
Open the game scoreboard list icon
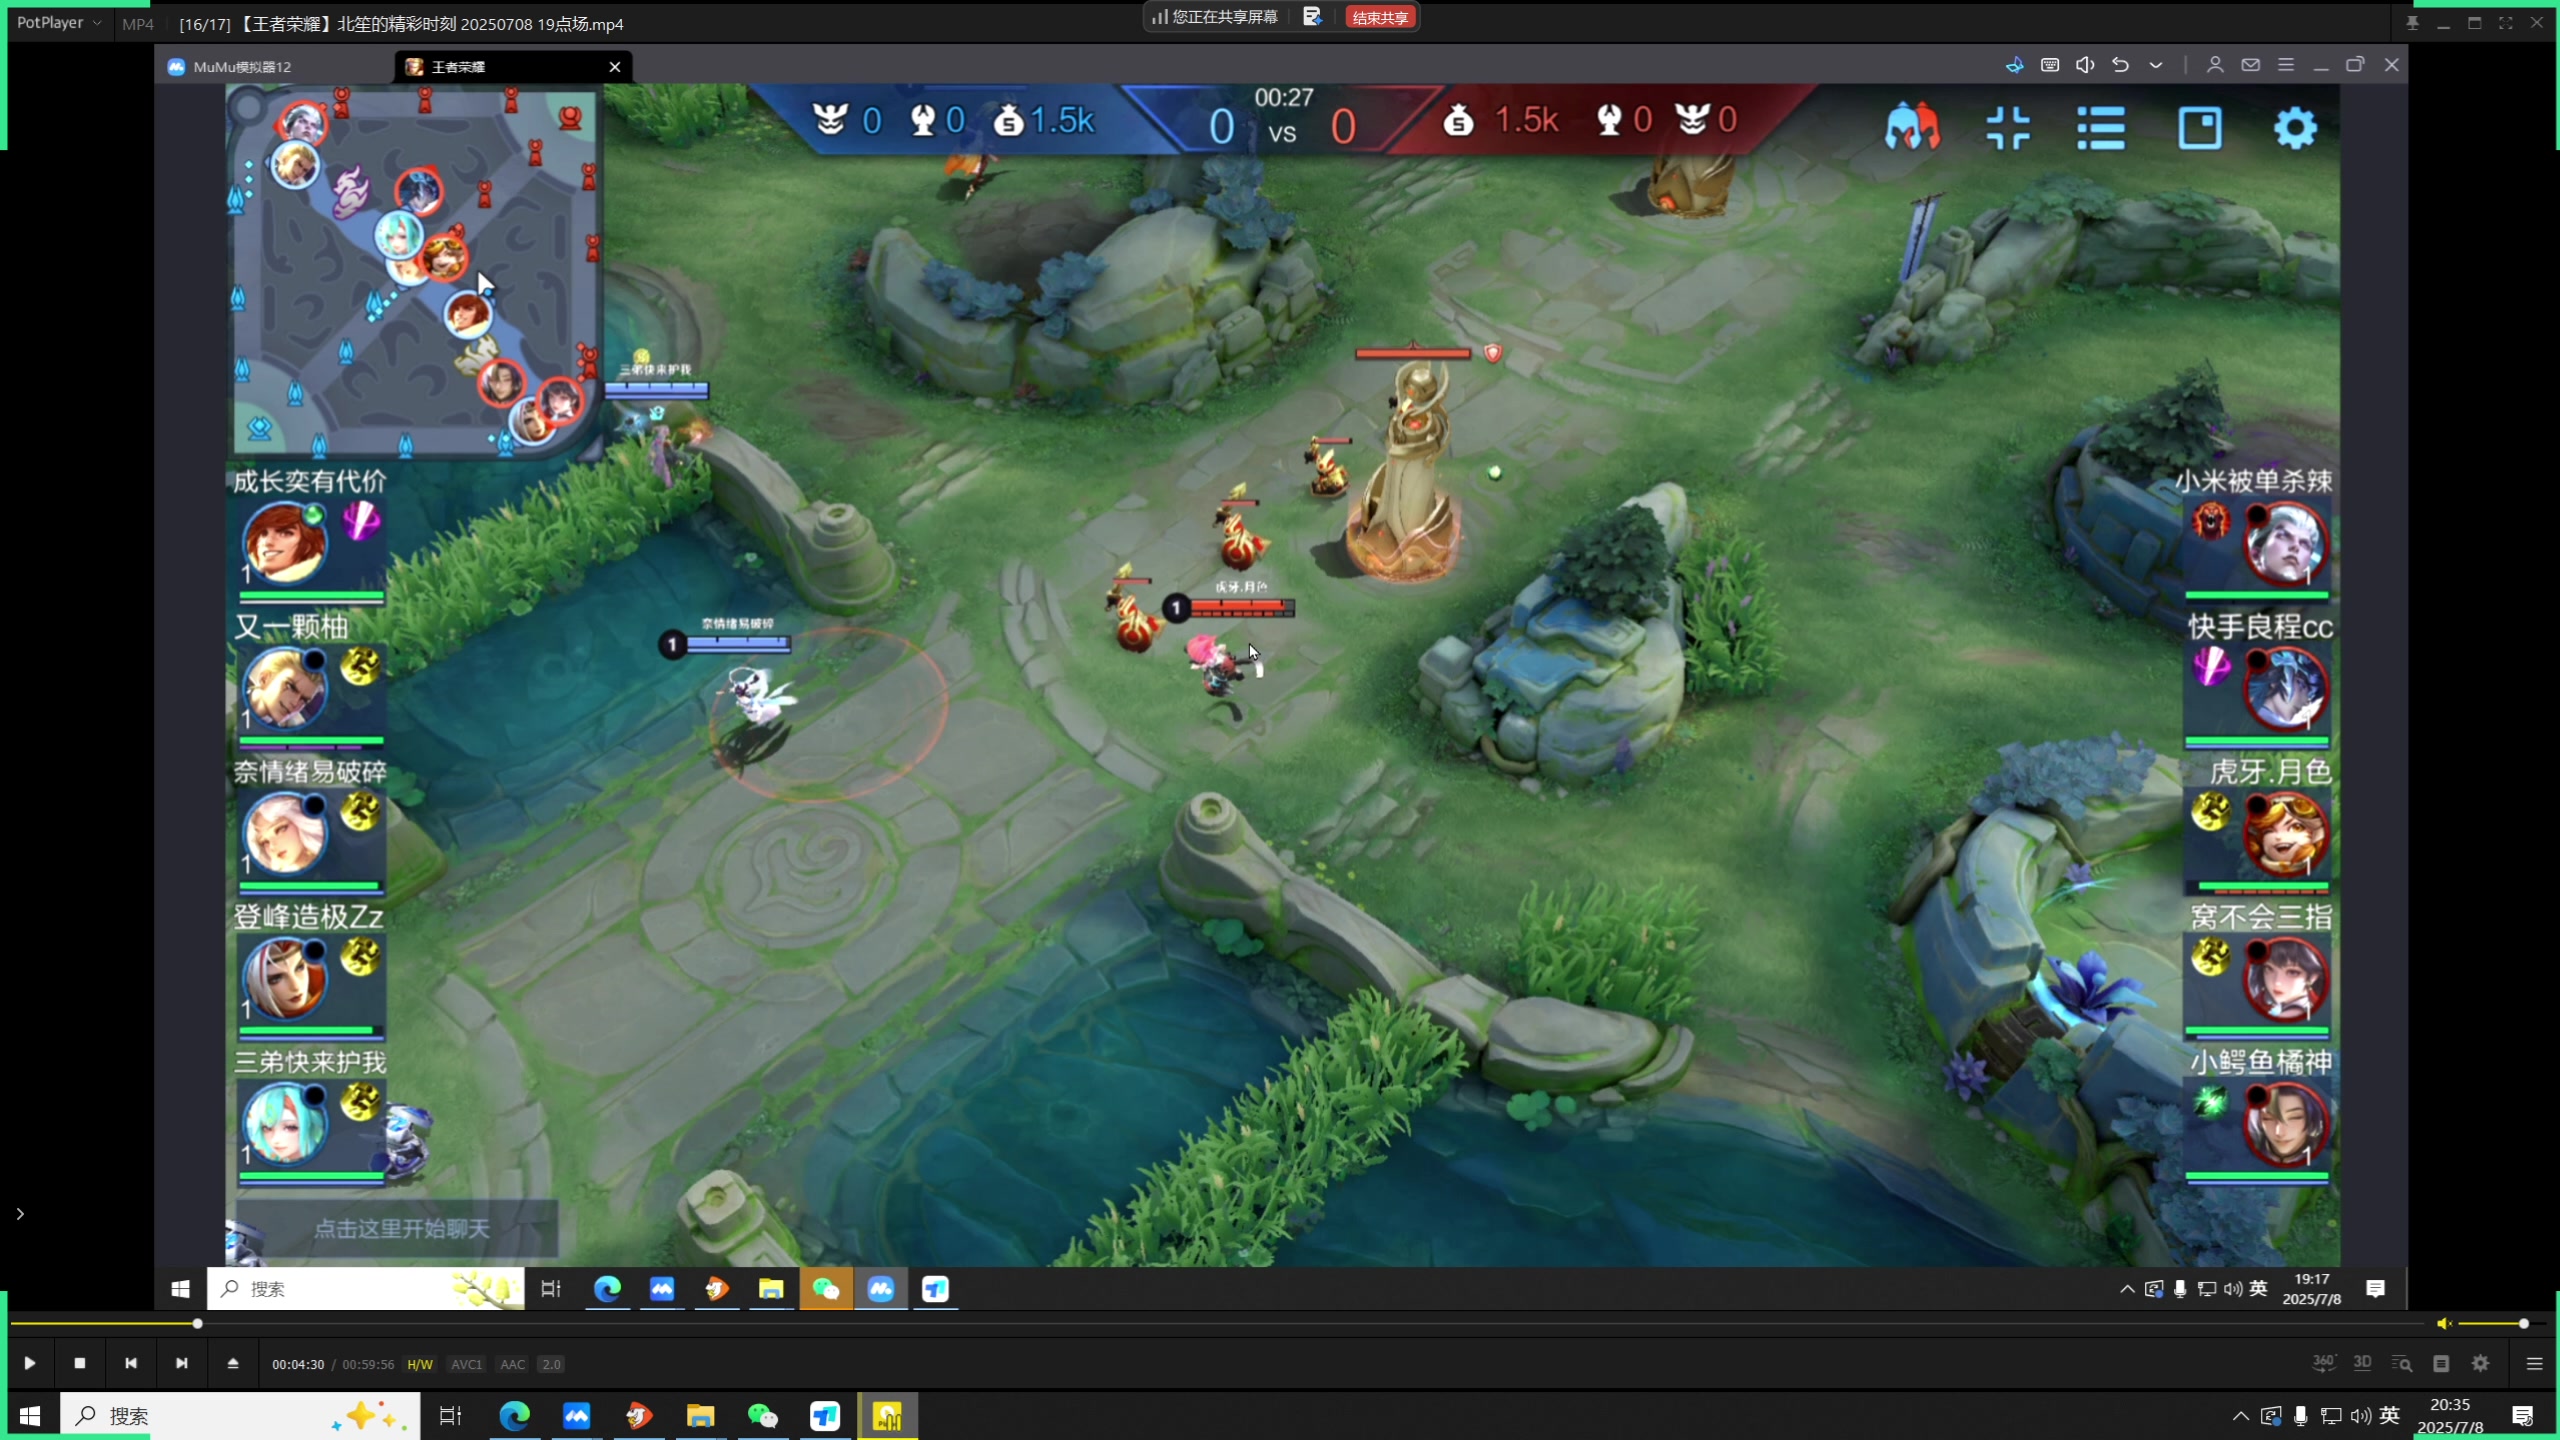(x=2101, y=128)
